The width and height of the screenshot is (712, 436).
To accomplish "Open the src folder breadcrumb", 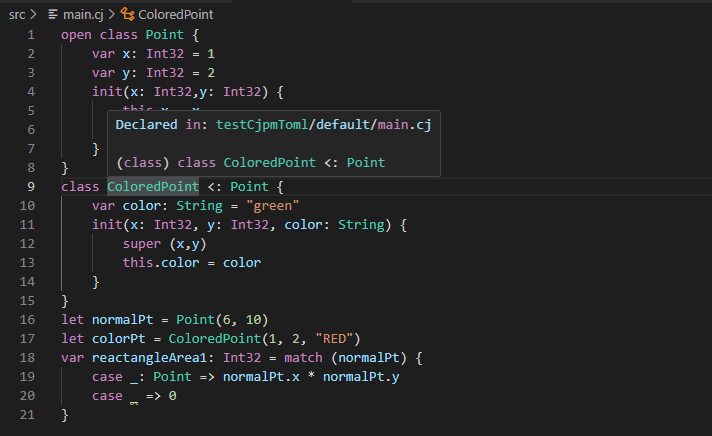I will [16, 15].
